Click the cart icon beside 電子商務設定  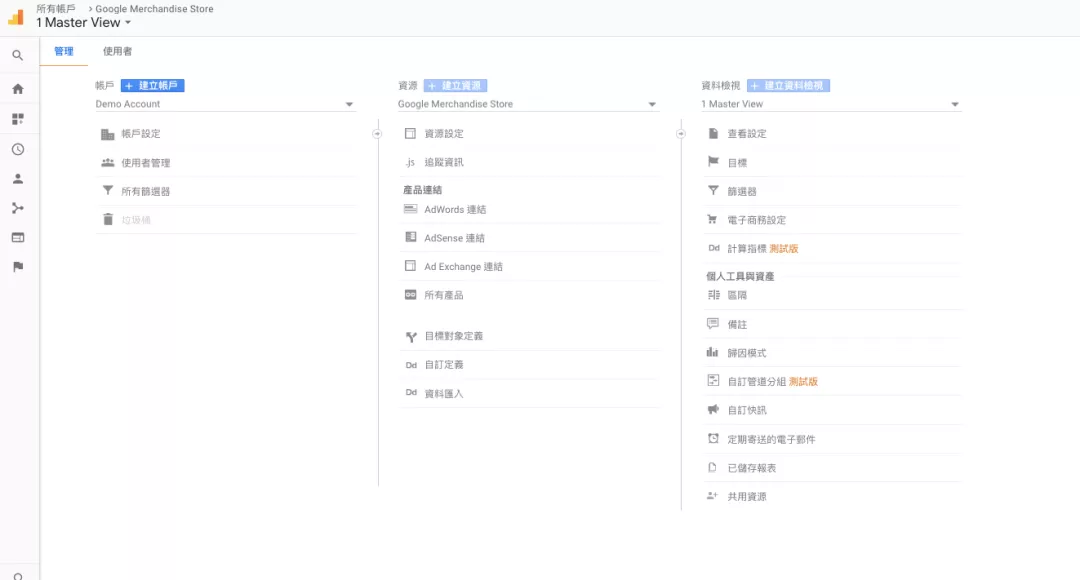(713, 220)
